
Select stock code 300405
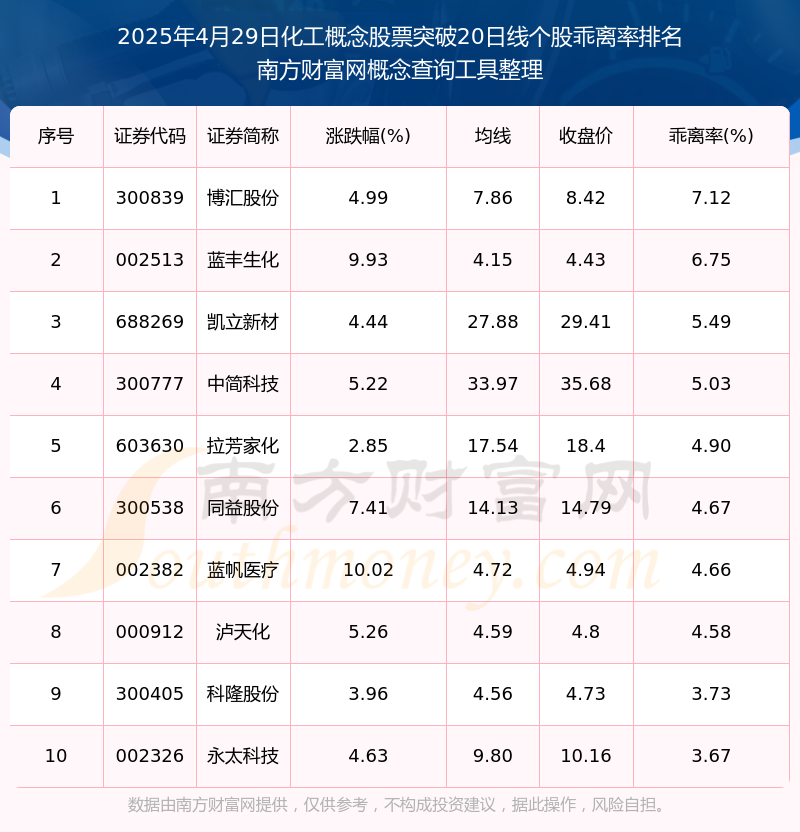pyautogui.click(x=150, y=695)
